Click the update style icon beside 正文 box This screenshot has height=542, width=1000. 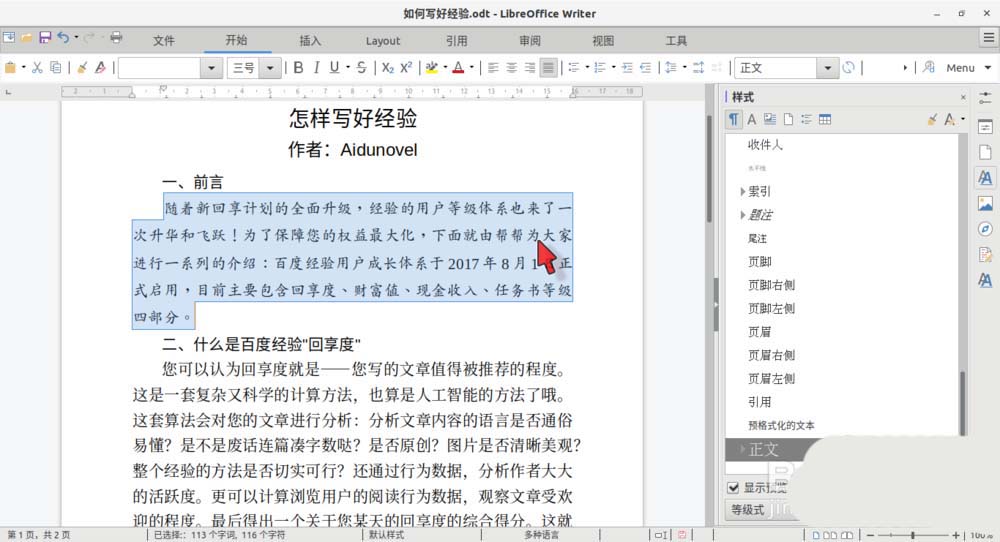click(x=848, y=68)
